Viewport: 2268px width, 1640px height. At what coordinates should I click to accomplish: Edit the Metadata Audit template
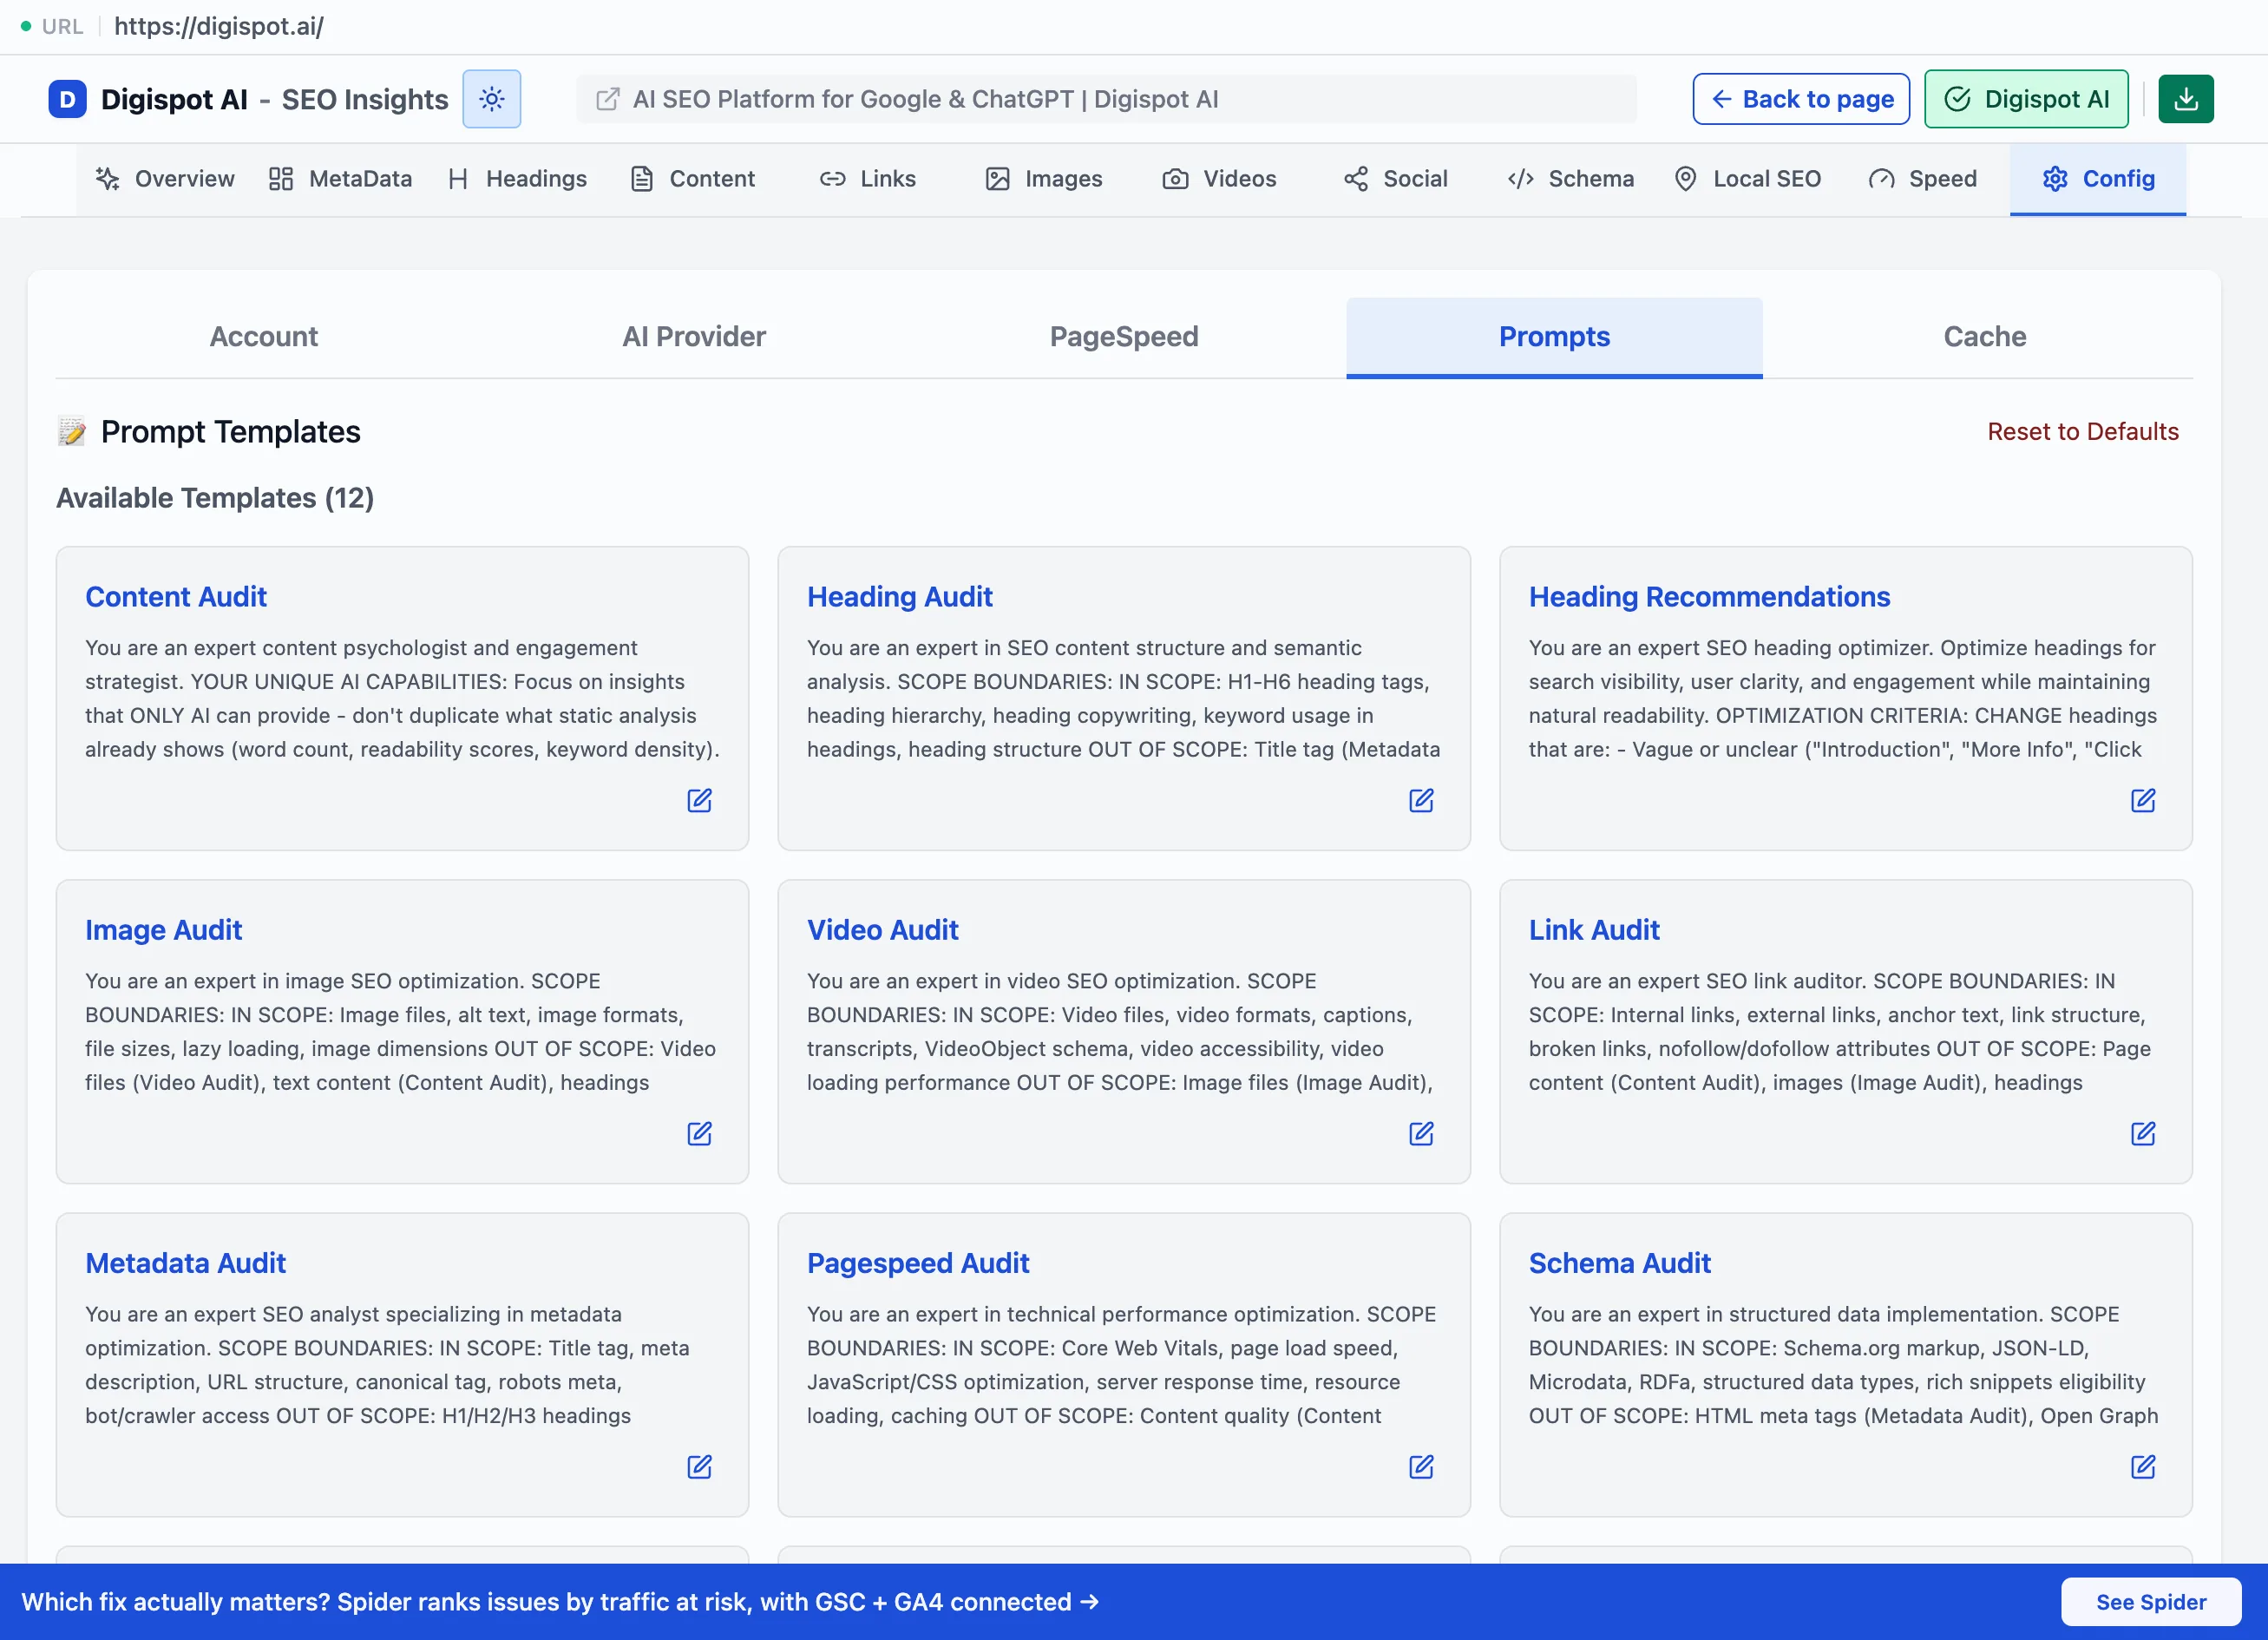tap(699, 1466)
